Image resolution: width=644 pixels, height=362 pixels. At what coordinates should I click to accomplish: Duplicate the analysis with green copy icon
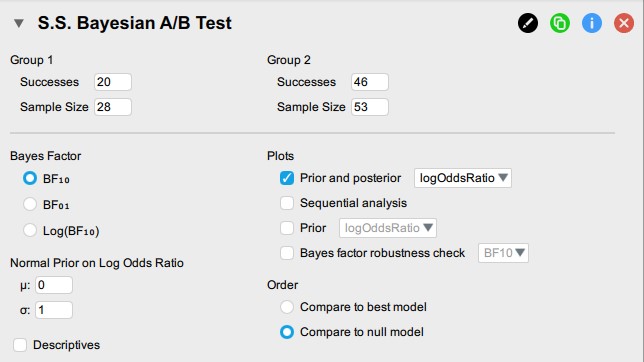click(560, 23)
